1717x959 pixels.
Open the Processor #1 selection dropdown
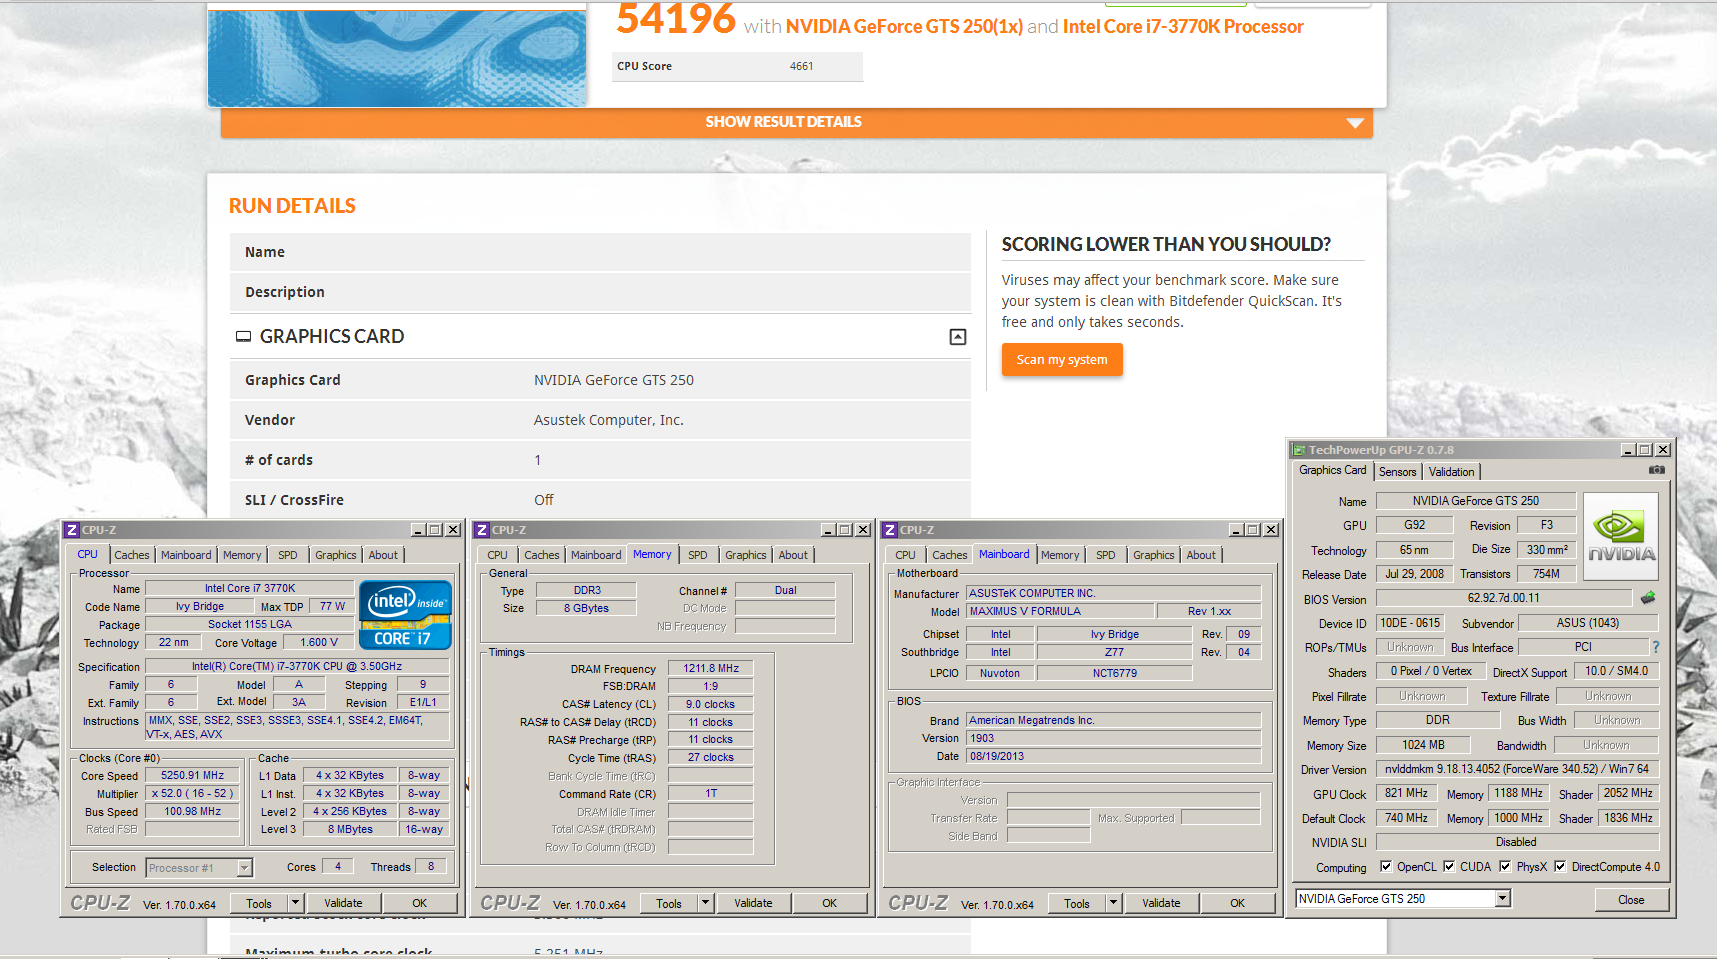[x=245, y=868]
